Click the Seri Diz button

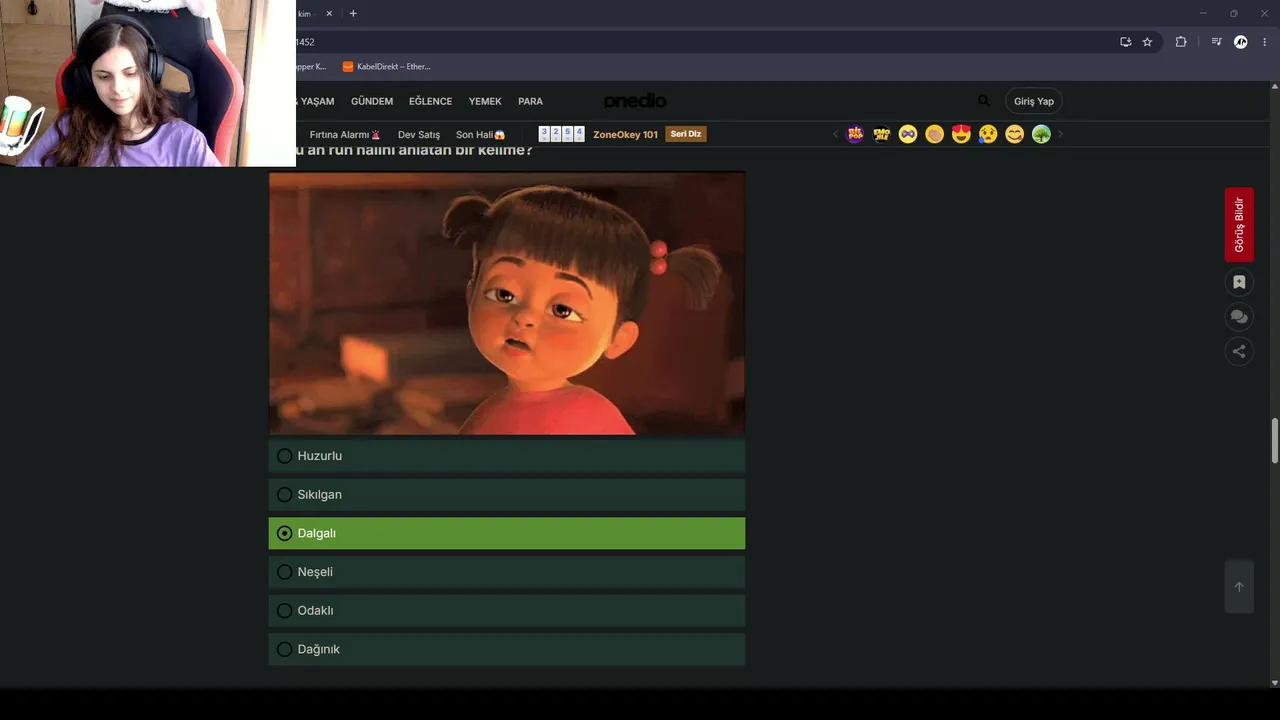[686, 134]
